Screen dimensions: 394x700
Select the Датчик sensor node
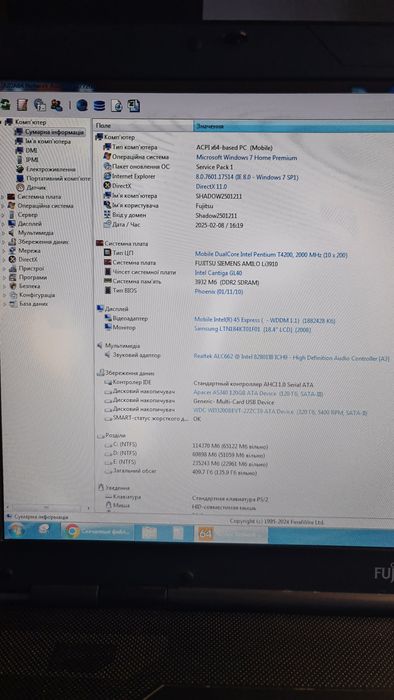[36, 188]
